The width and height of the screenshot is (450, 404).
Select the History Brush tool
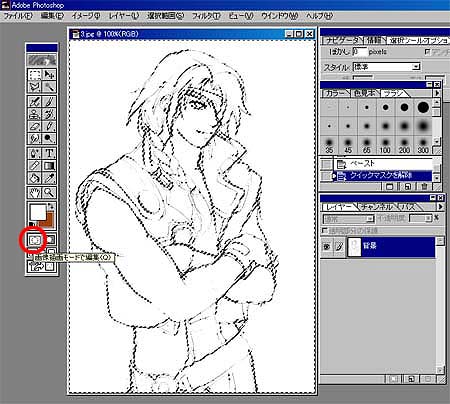[49, 114]
